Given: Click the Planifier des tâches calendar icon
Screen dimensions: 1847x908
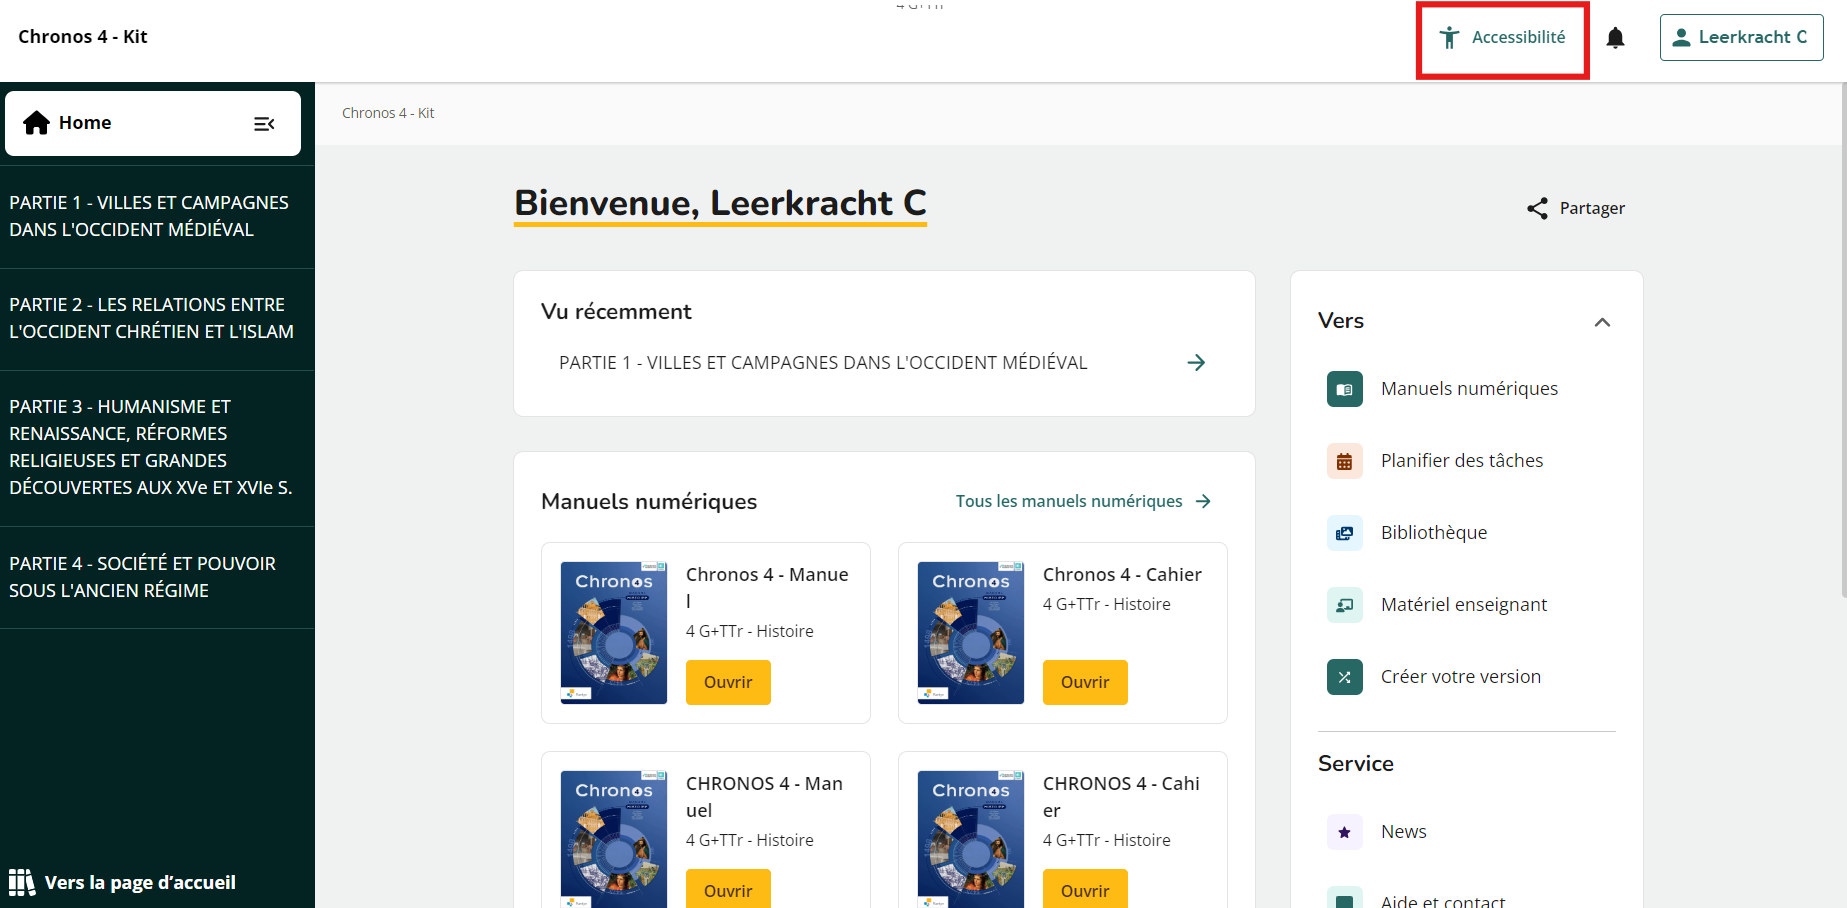Looking at the screenshot, I should pyautogui.click(x=1344, y=461).
